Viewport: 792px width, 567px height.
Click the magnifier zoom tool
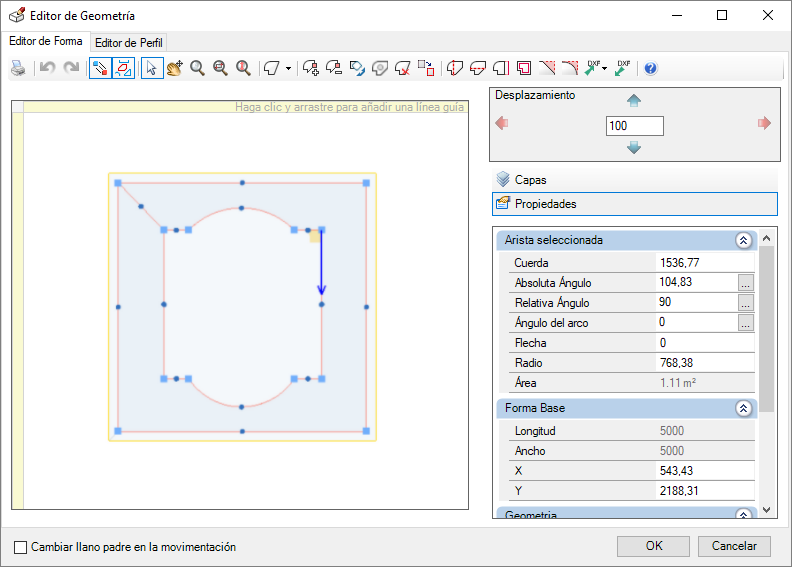(x=197, y=68)
